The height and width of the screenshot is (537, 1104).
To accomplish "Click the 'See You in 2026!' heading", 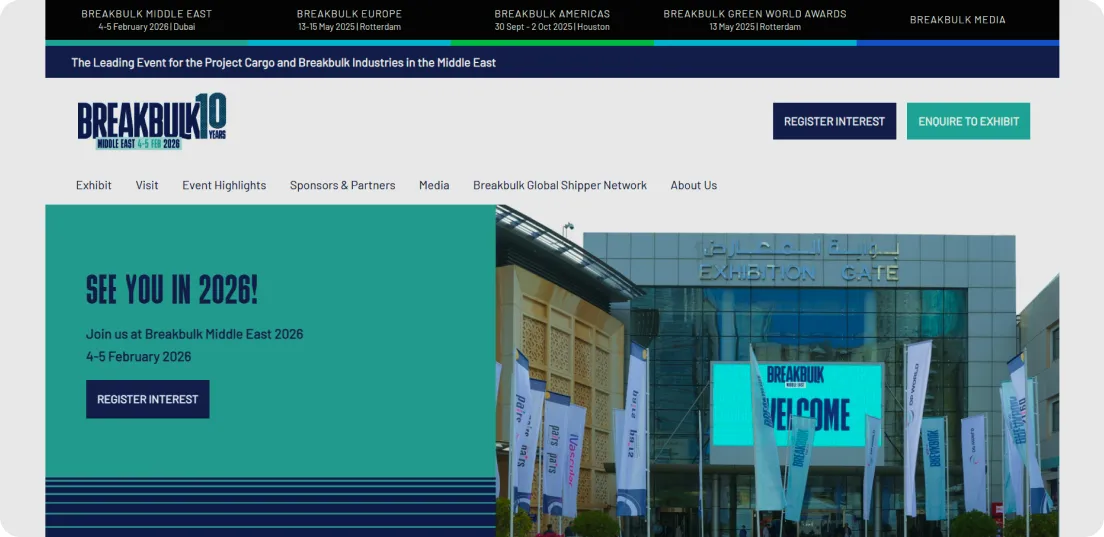I will click(172, 290).
